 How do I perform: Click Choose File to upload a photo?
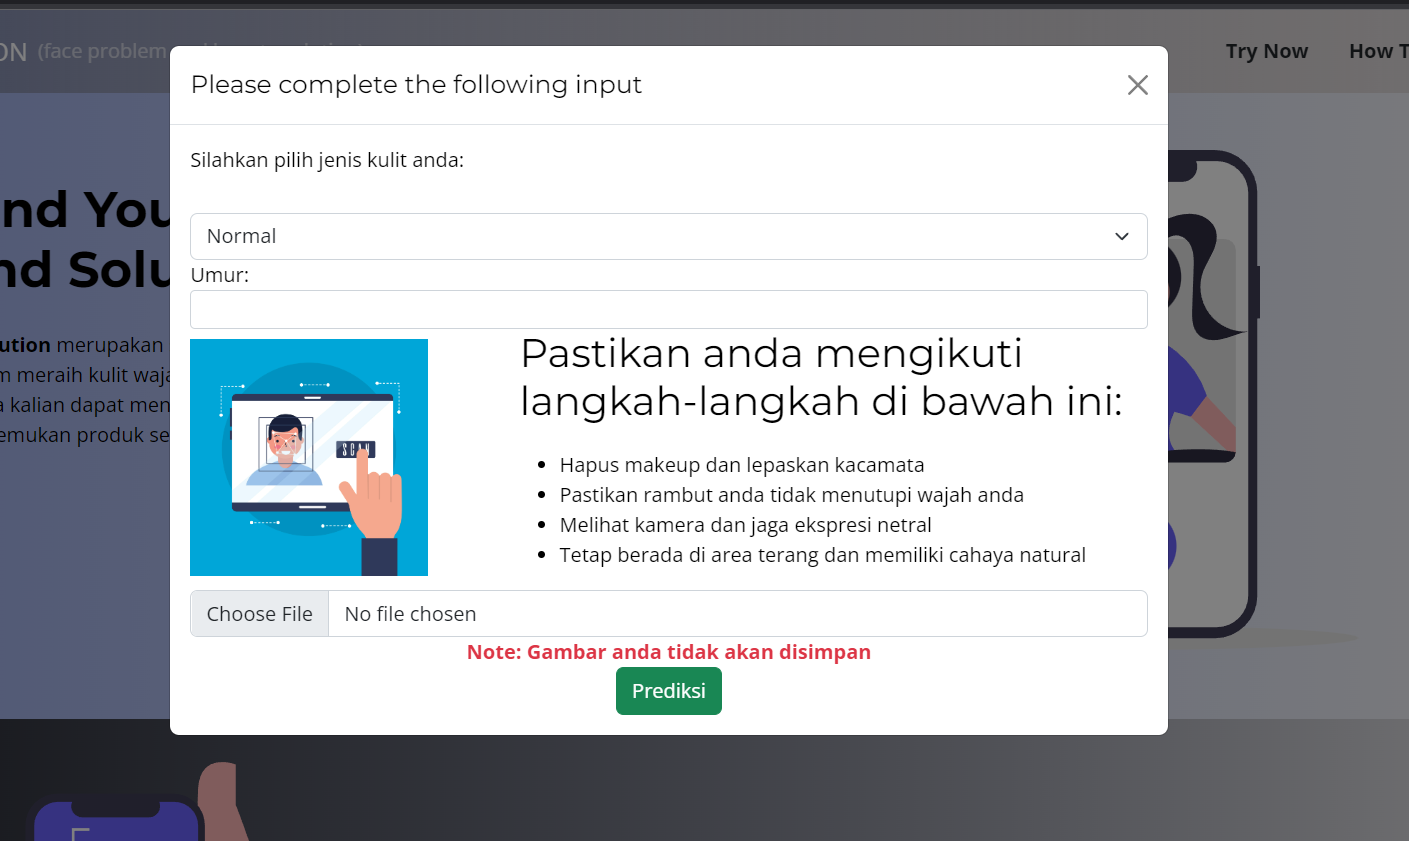point(259,613)
